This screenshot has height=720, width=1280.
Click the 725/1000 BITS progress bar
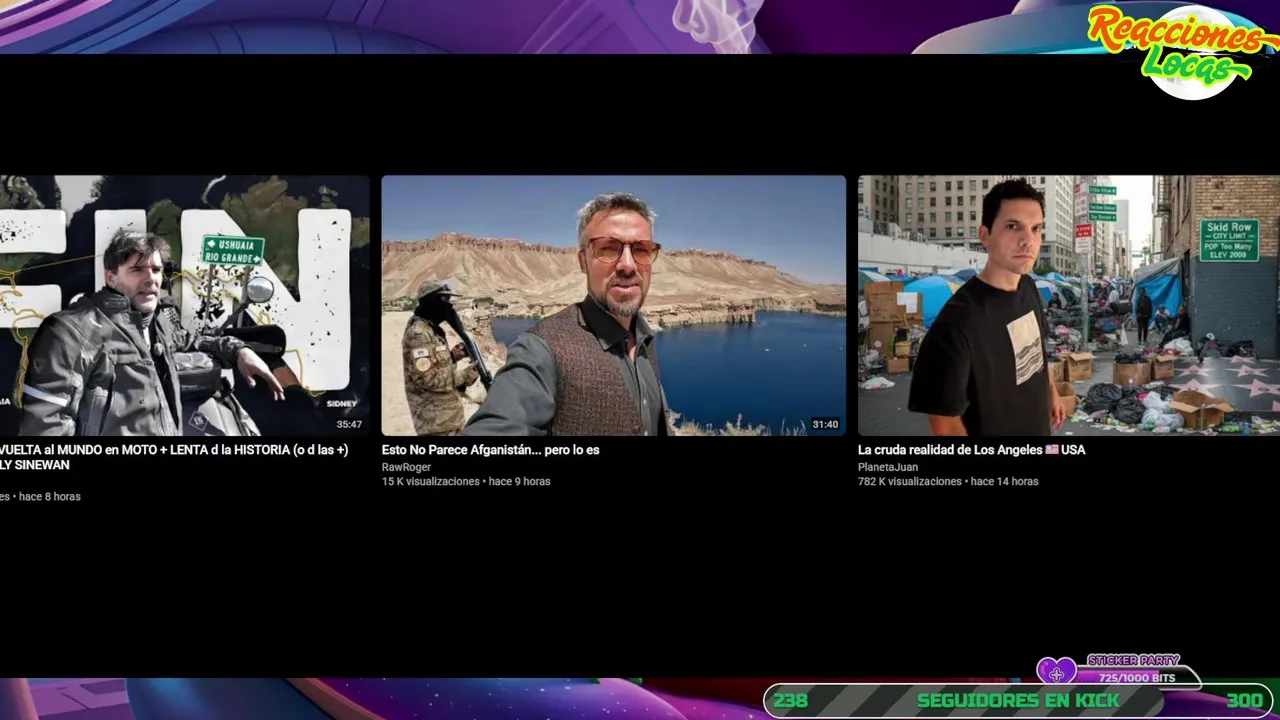[x=1137, y=678]
